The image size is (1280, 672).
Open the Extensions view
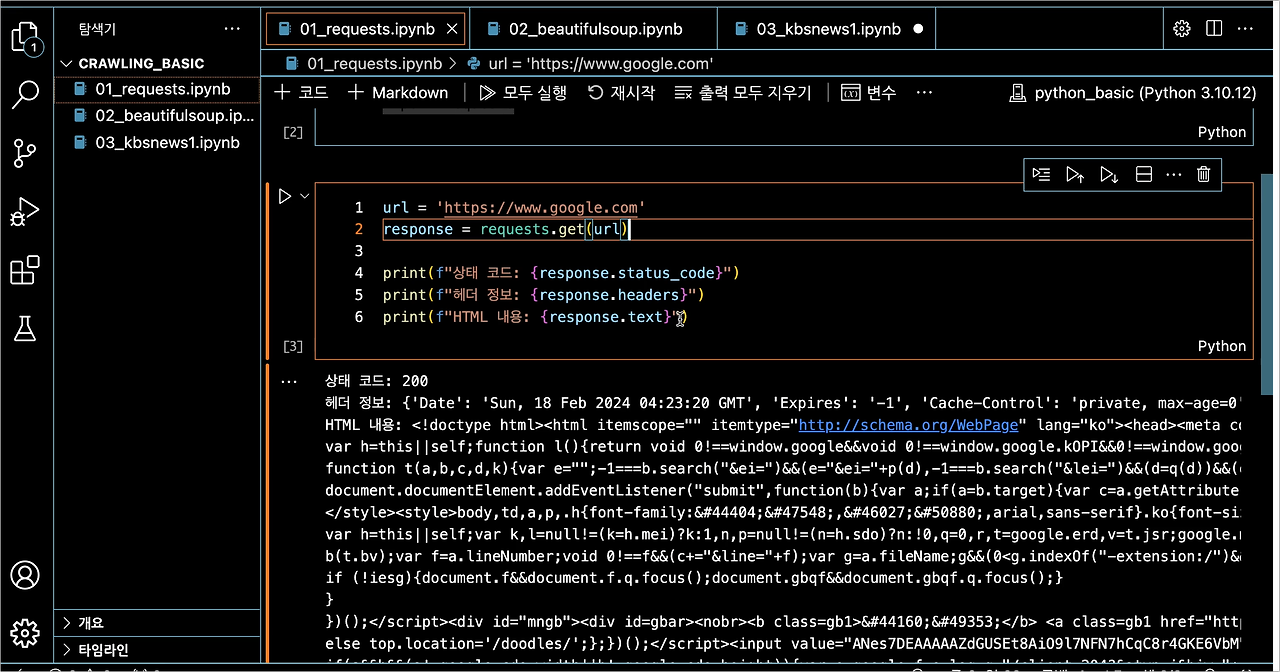click(26, 270)
